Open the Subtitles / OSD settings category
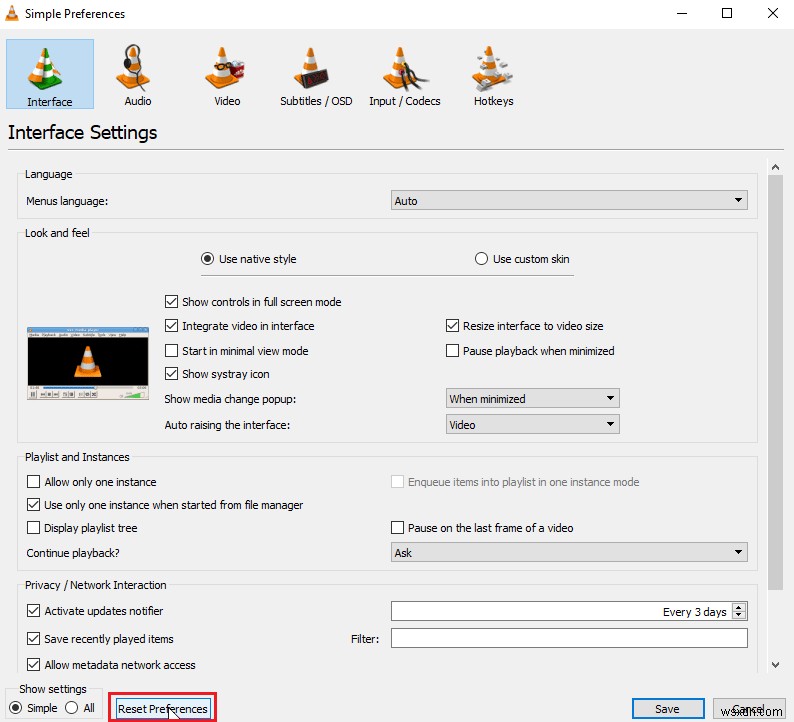This screenshot has height=722, width=794. 316,74
